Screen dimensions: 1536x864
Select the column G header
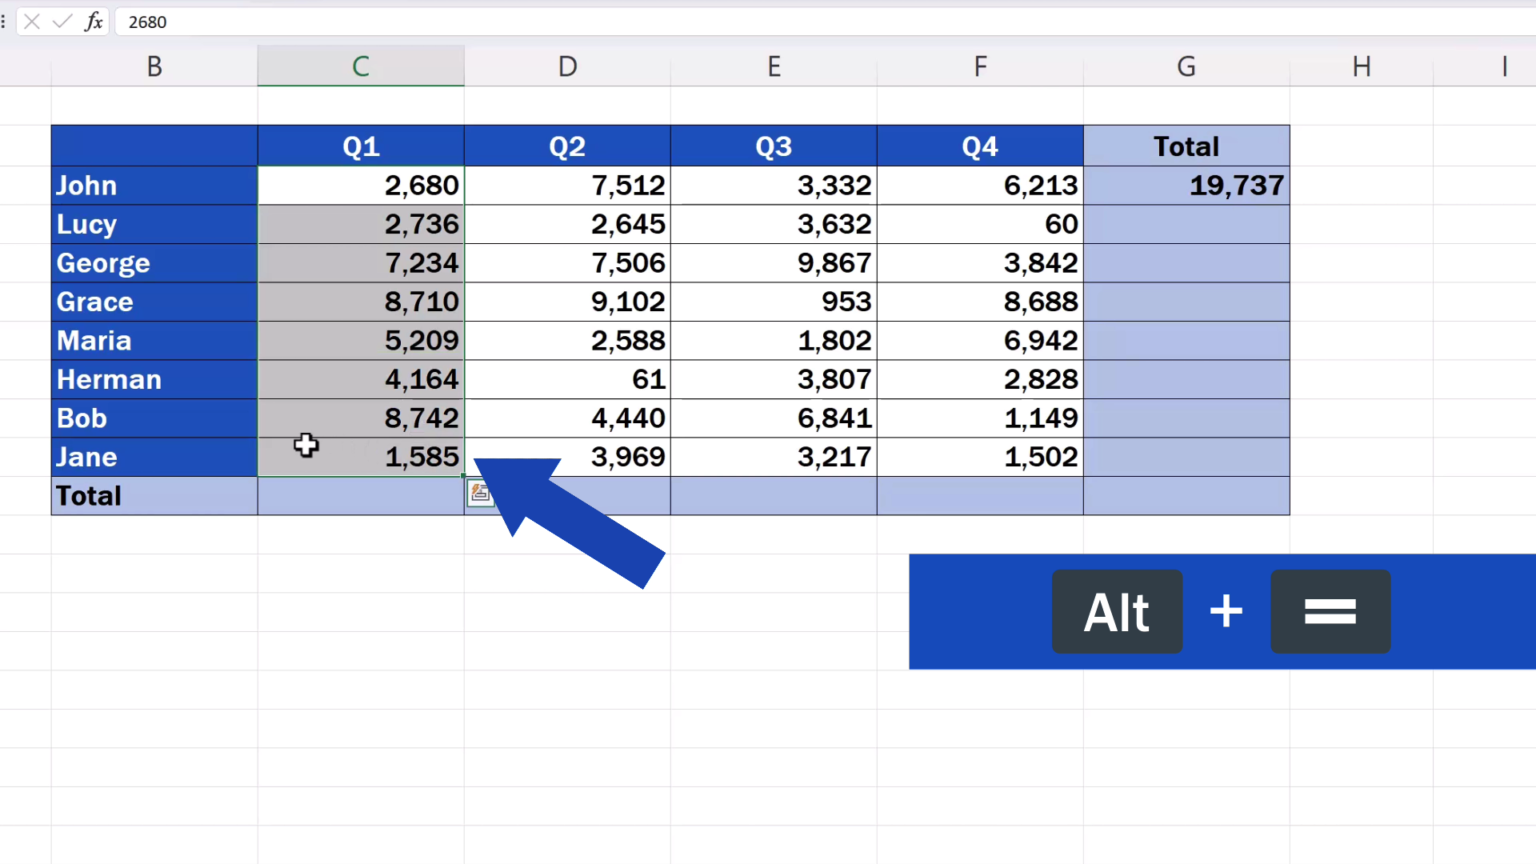[x=1186, y=65]
